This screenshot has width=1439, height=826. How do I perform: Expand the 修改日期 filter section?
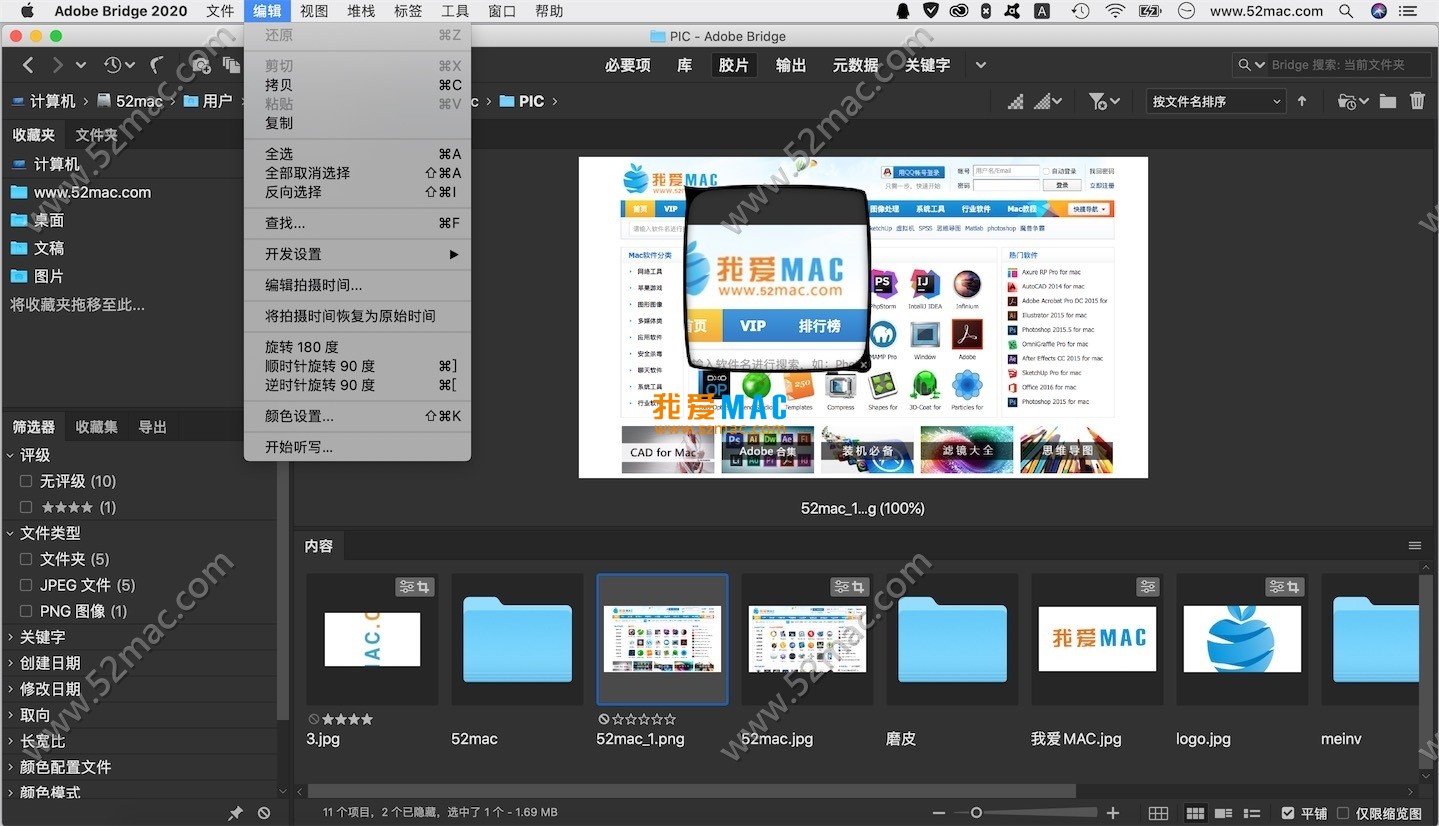(x=11, y=689)
